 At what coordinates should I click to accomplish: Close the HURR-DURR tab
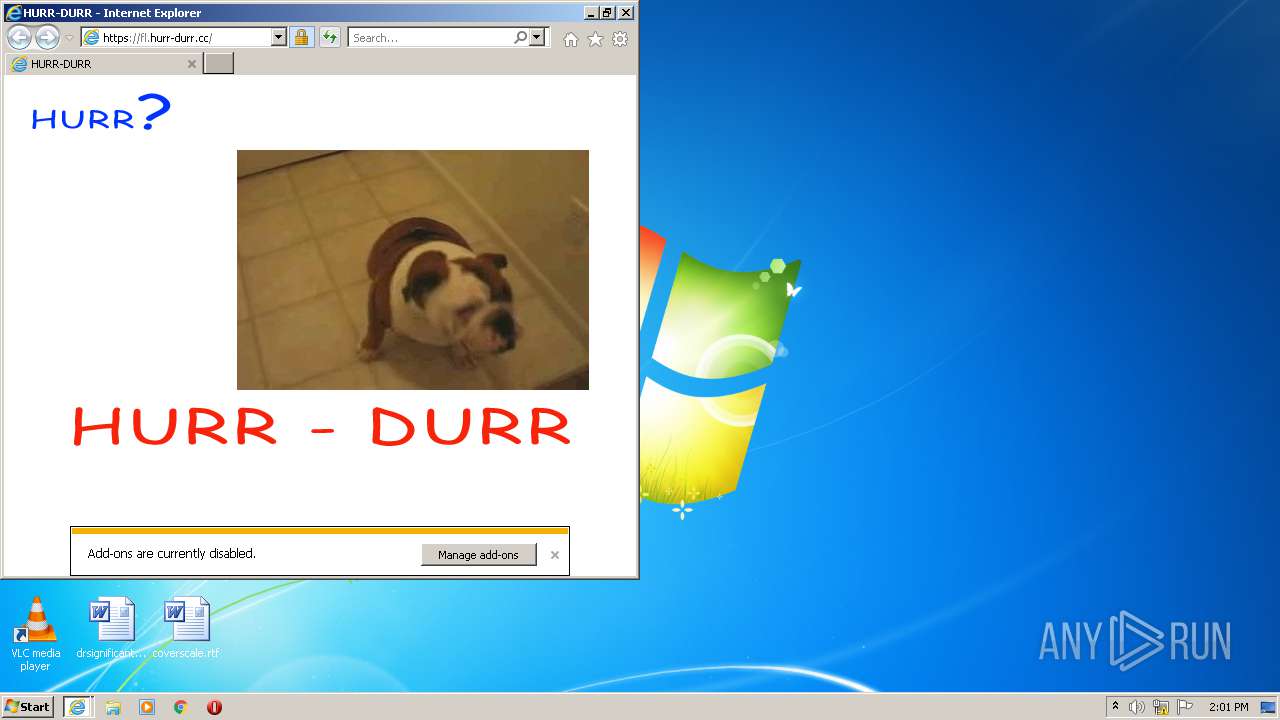coord(192,64)
